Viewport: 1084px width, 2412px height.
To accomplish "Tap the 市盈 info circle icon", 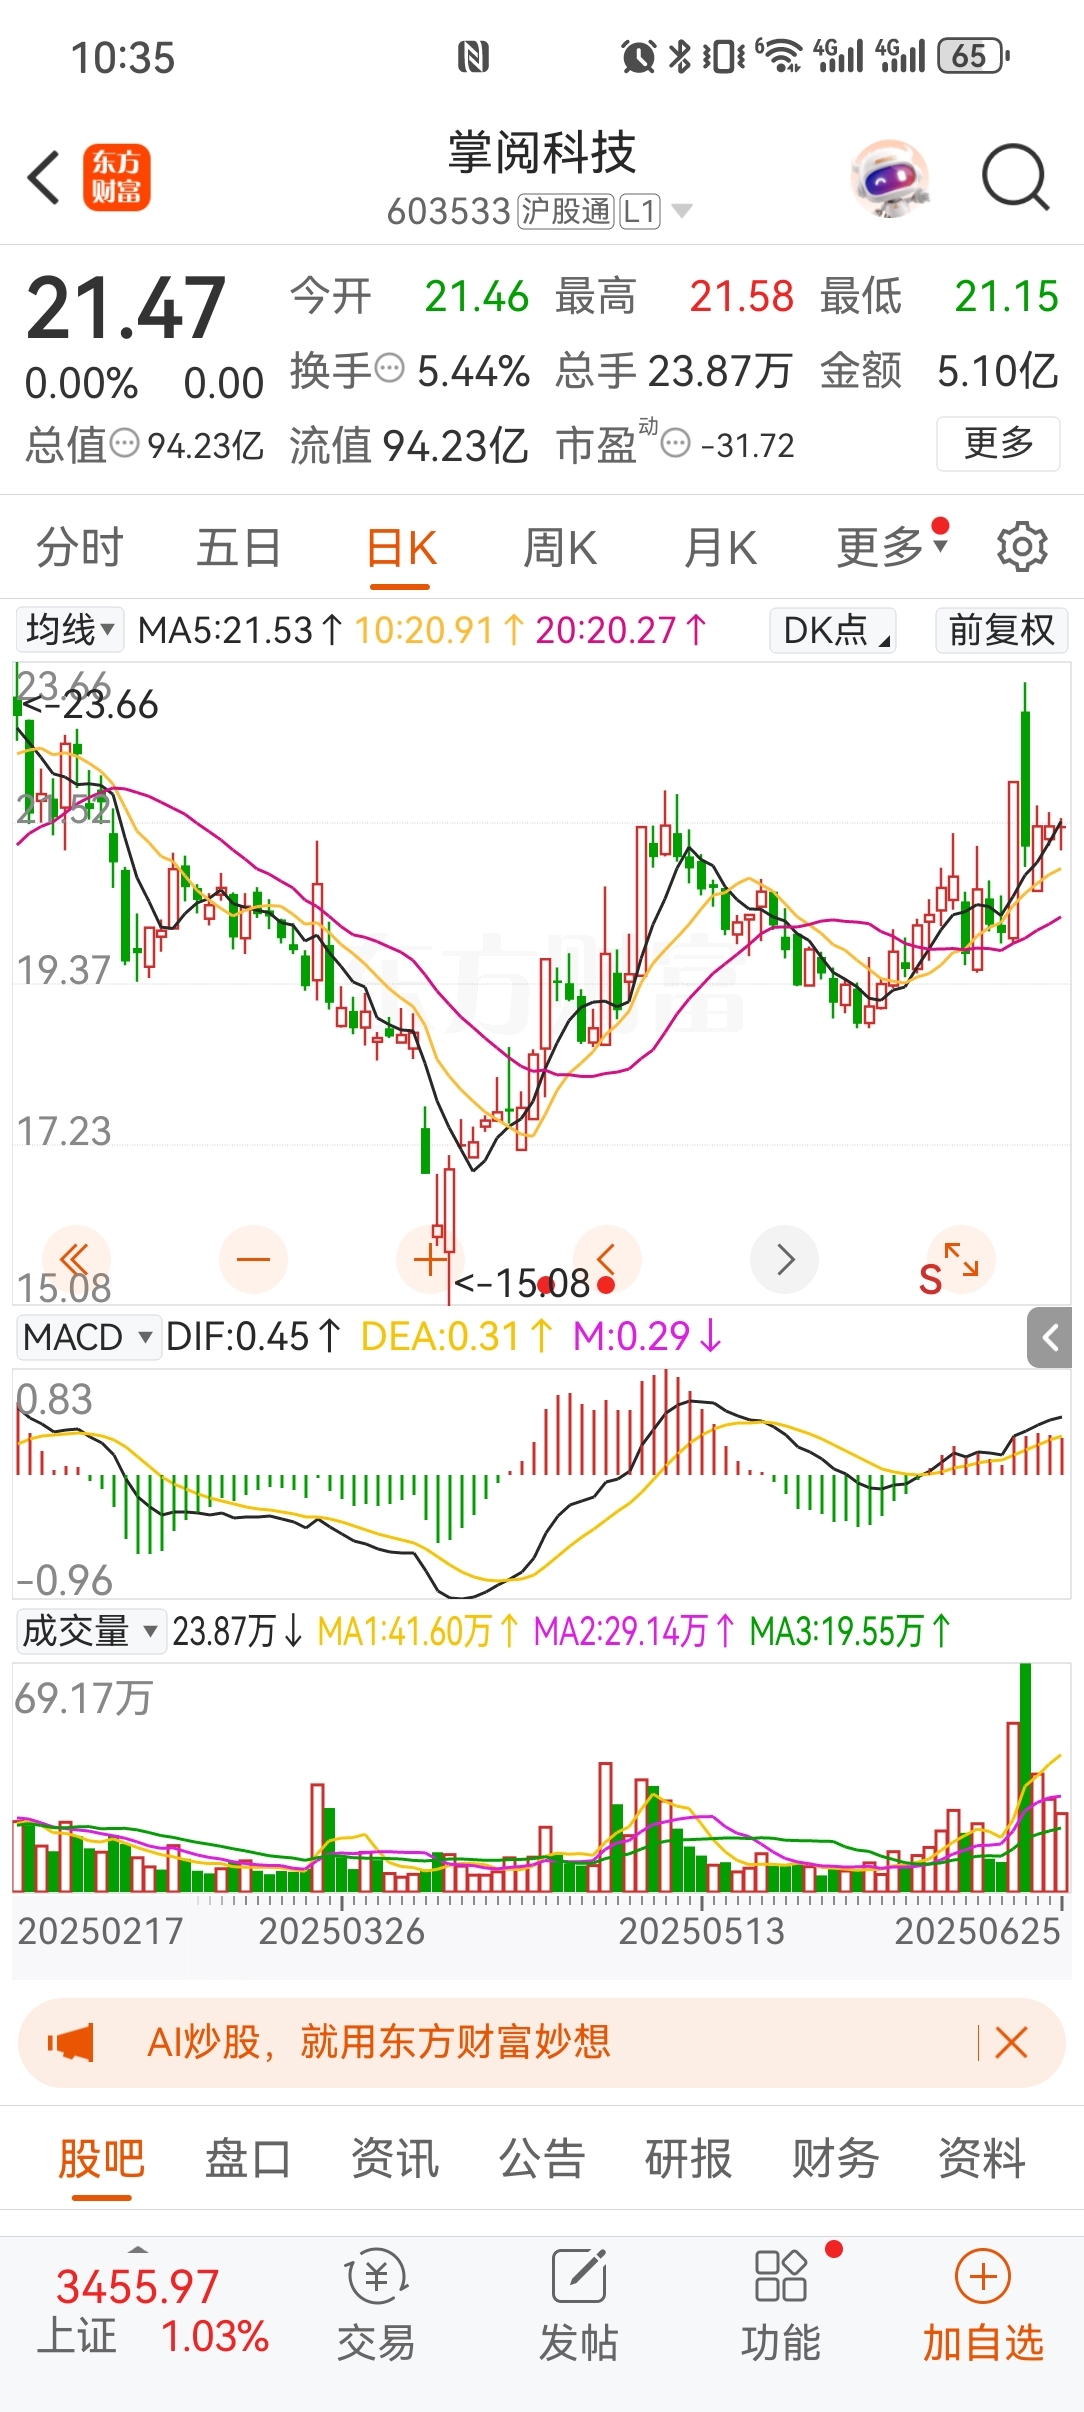I will (x=676, y=443).
